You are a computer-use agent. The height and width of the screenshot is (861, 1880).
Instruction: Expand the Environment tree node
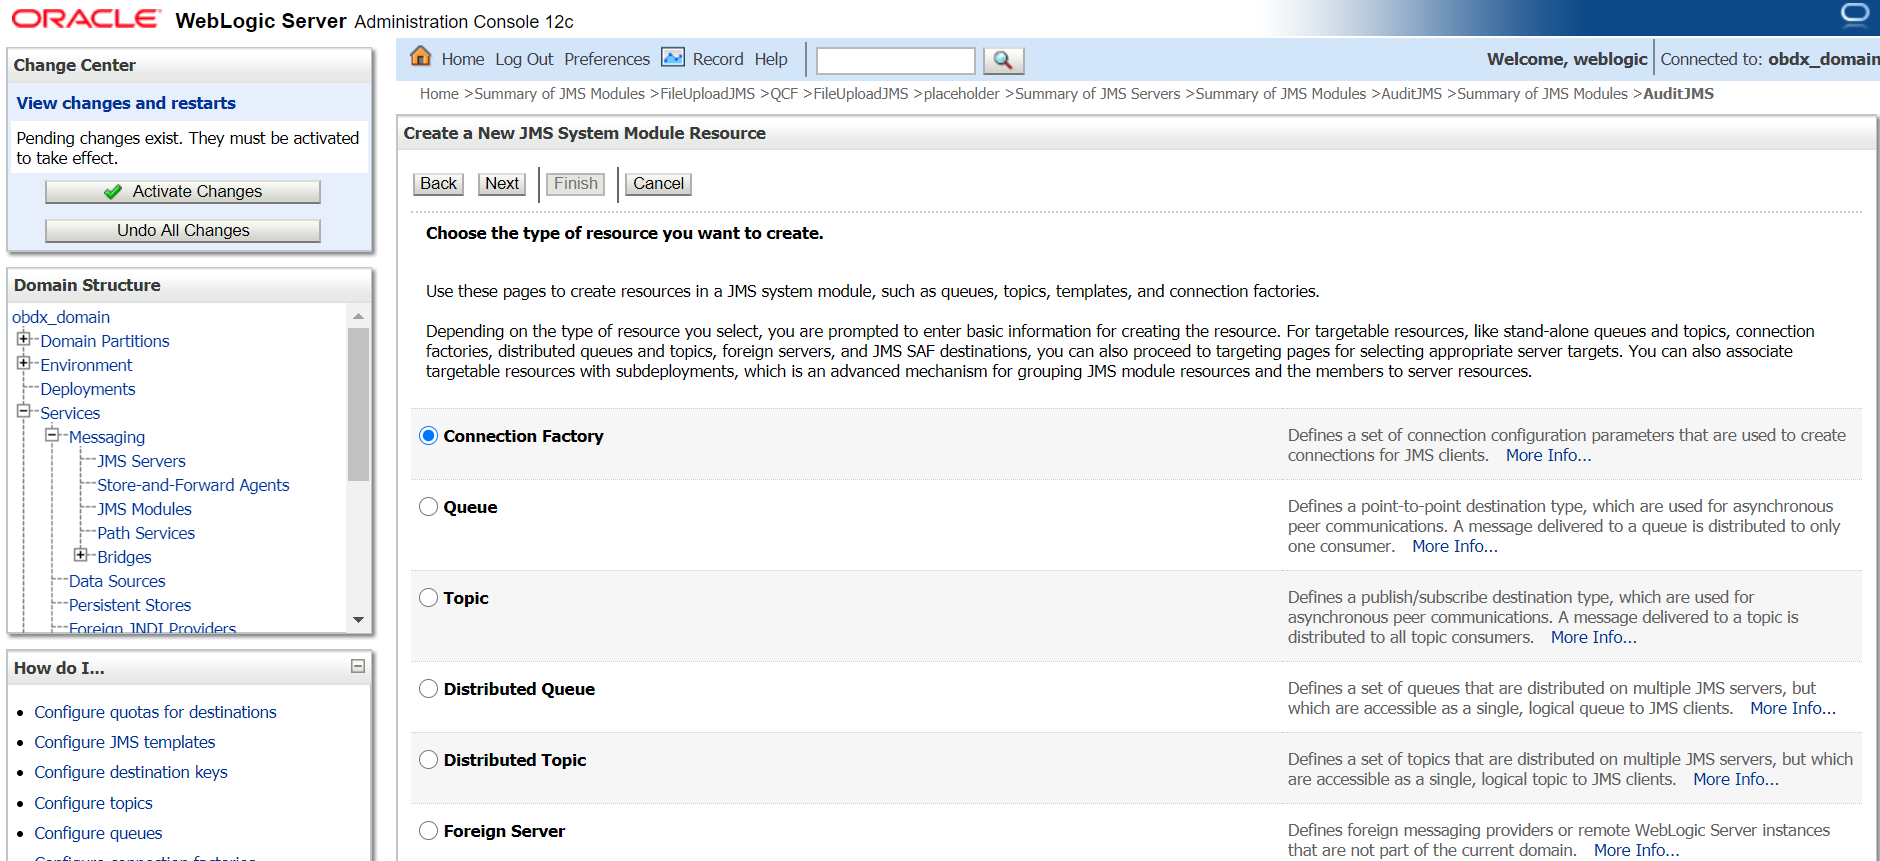[23, 363]
